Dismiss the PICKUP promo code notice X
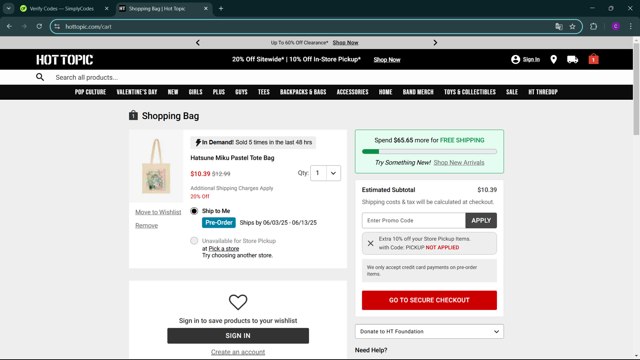The image size is (640, 360). tap(370, 243)
